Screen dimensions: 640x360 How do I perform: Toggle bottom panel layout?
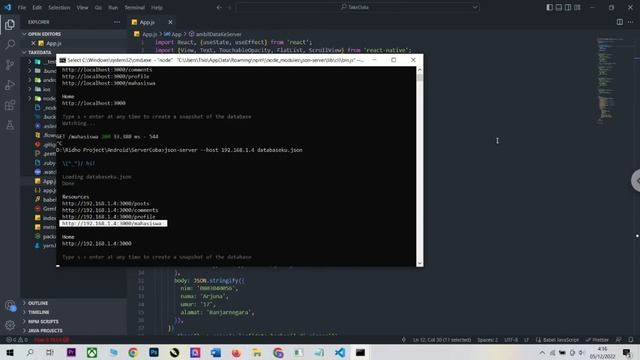point(559,7)
